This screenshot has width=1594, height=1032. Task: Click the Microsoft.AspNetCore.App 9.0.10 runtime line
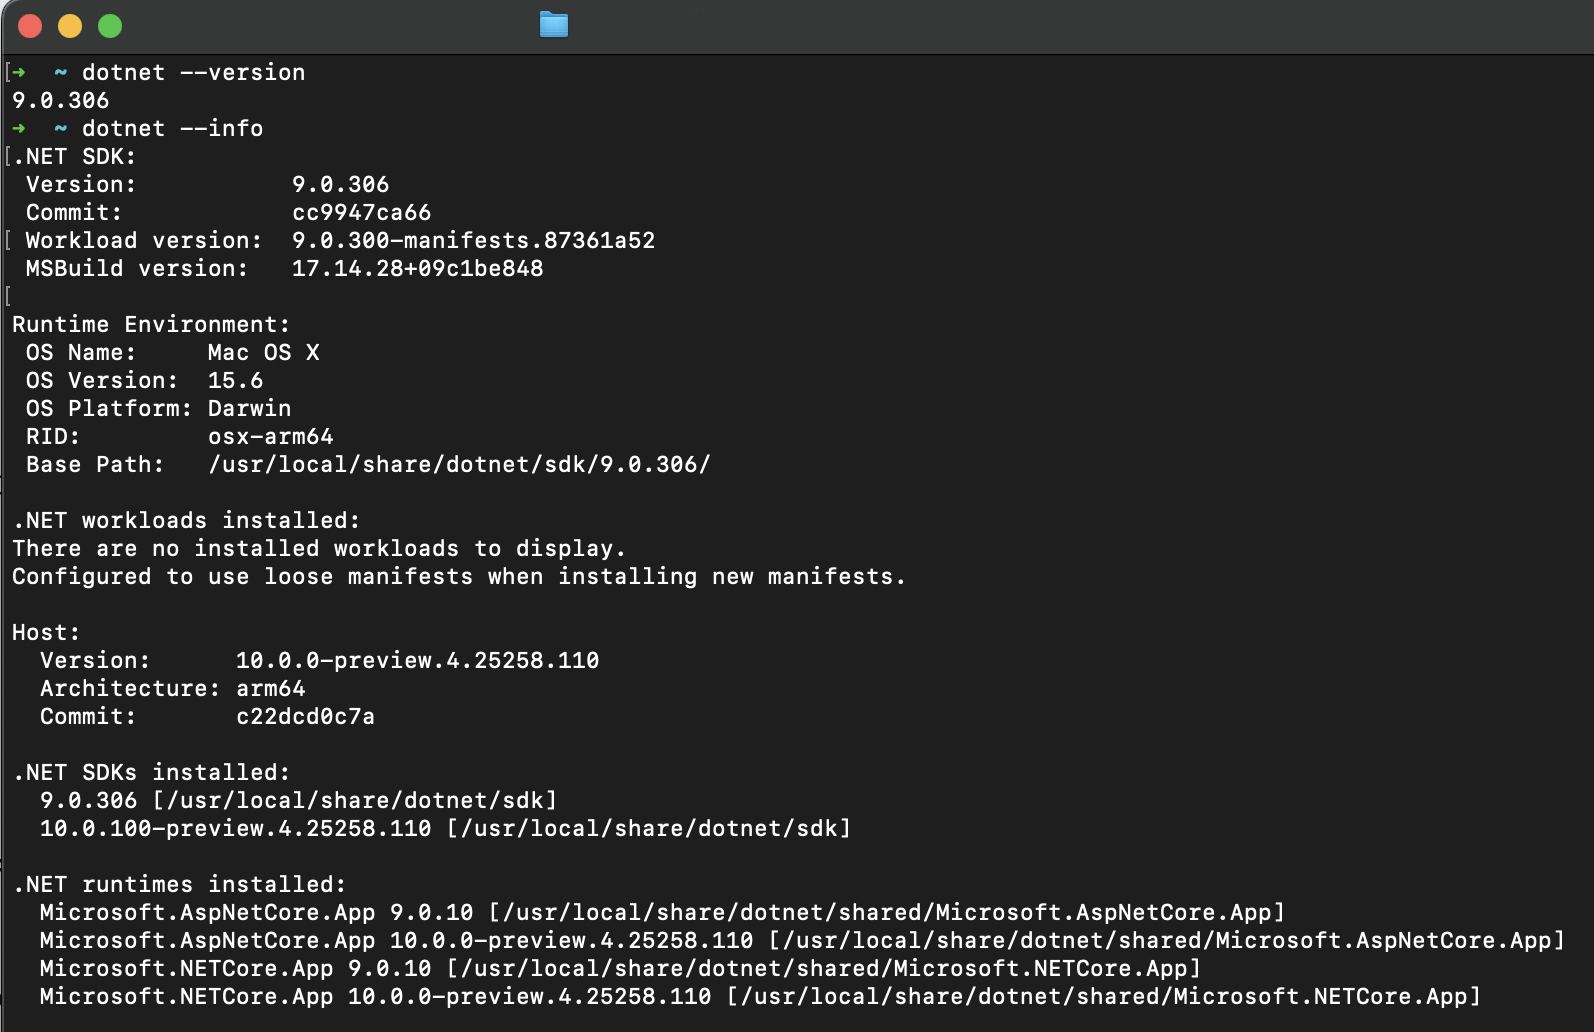pos(660,912)
